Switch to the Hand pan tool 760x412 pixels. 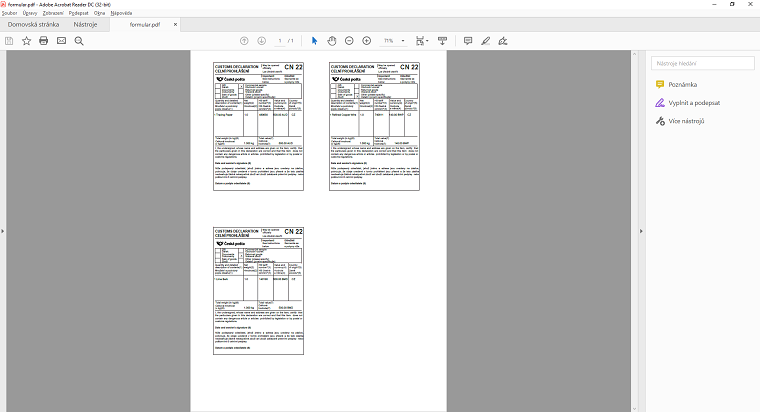tap(332, 41)
